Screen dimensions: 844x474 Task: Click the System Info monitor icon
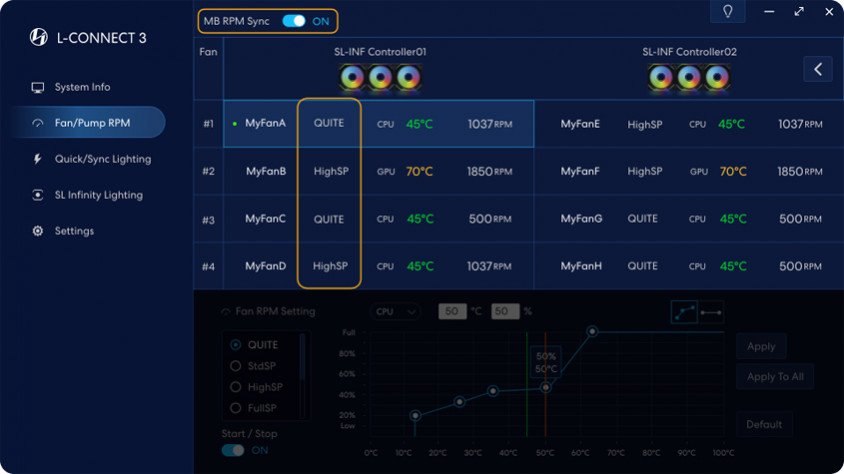[38, 87]
